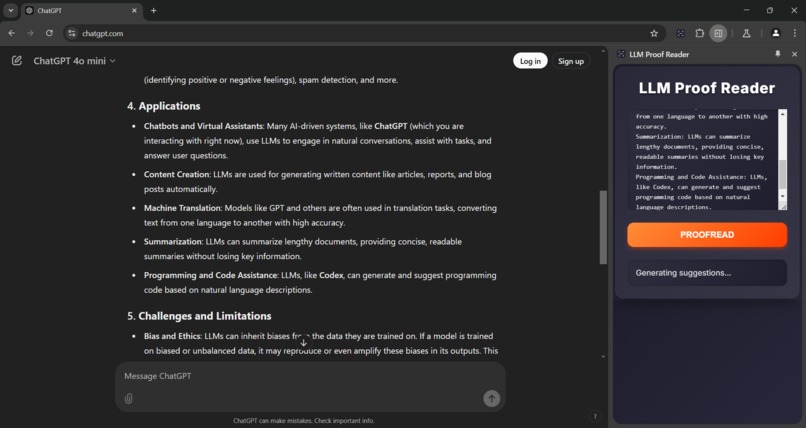
Task: Open a new browser tab
Action: point(153,10)
